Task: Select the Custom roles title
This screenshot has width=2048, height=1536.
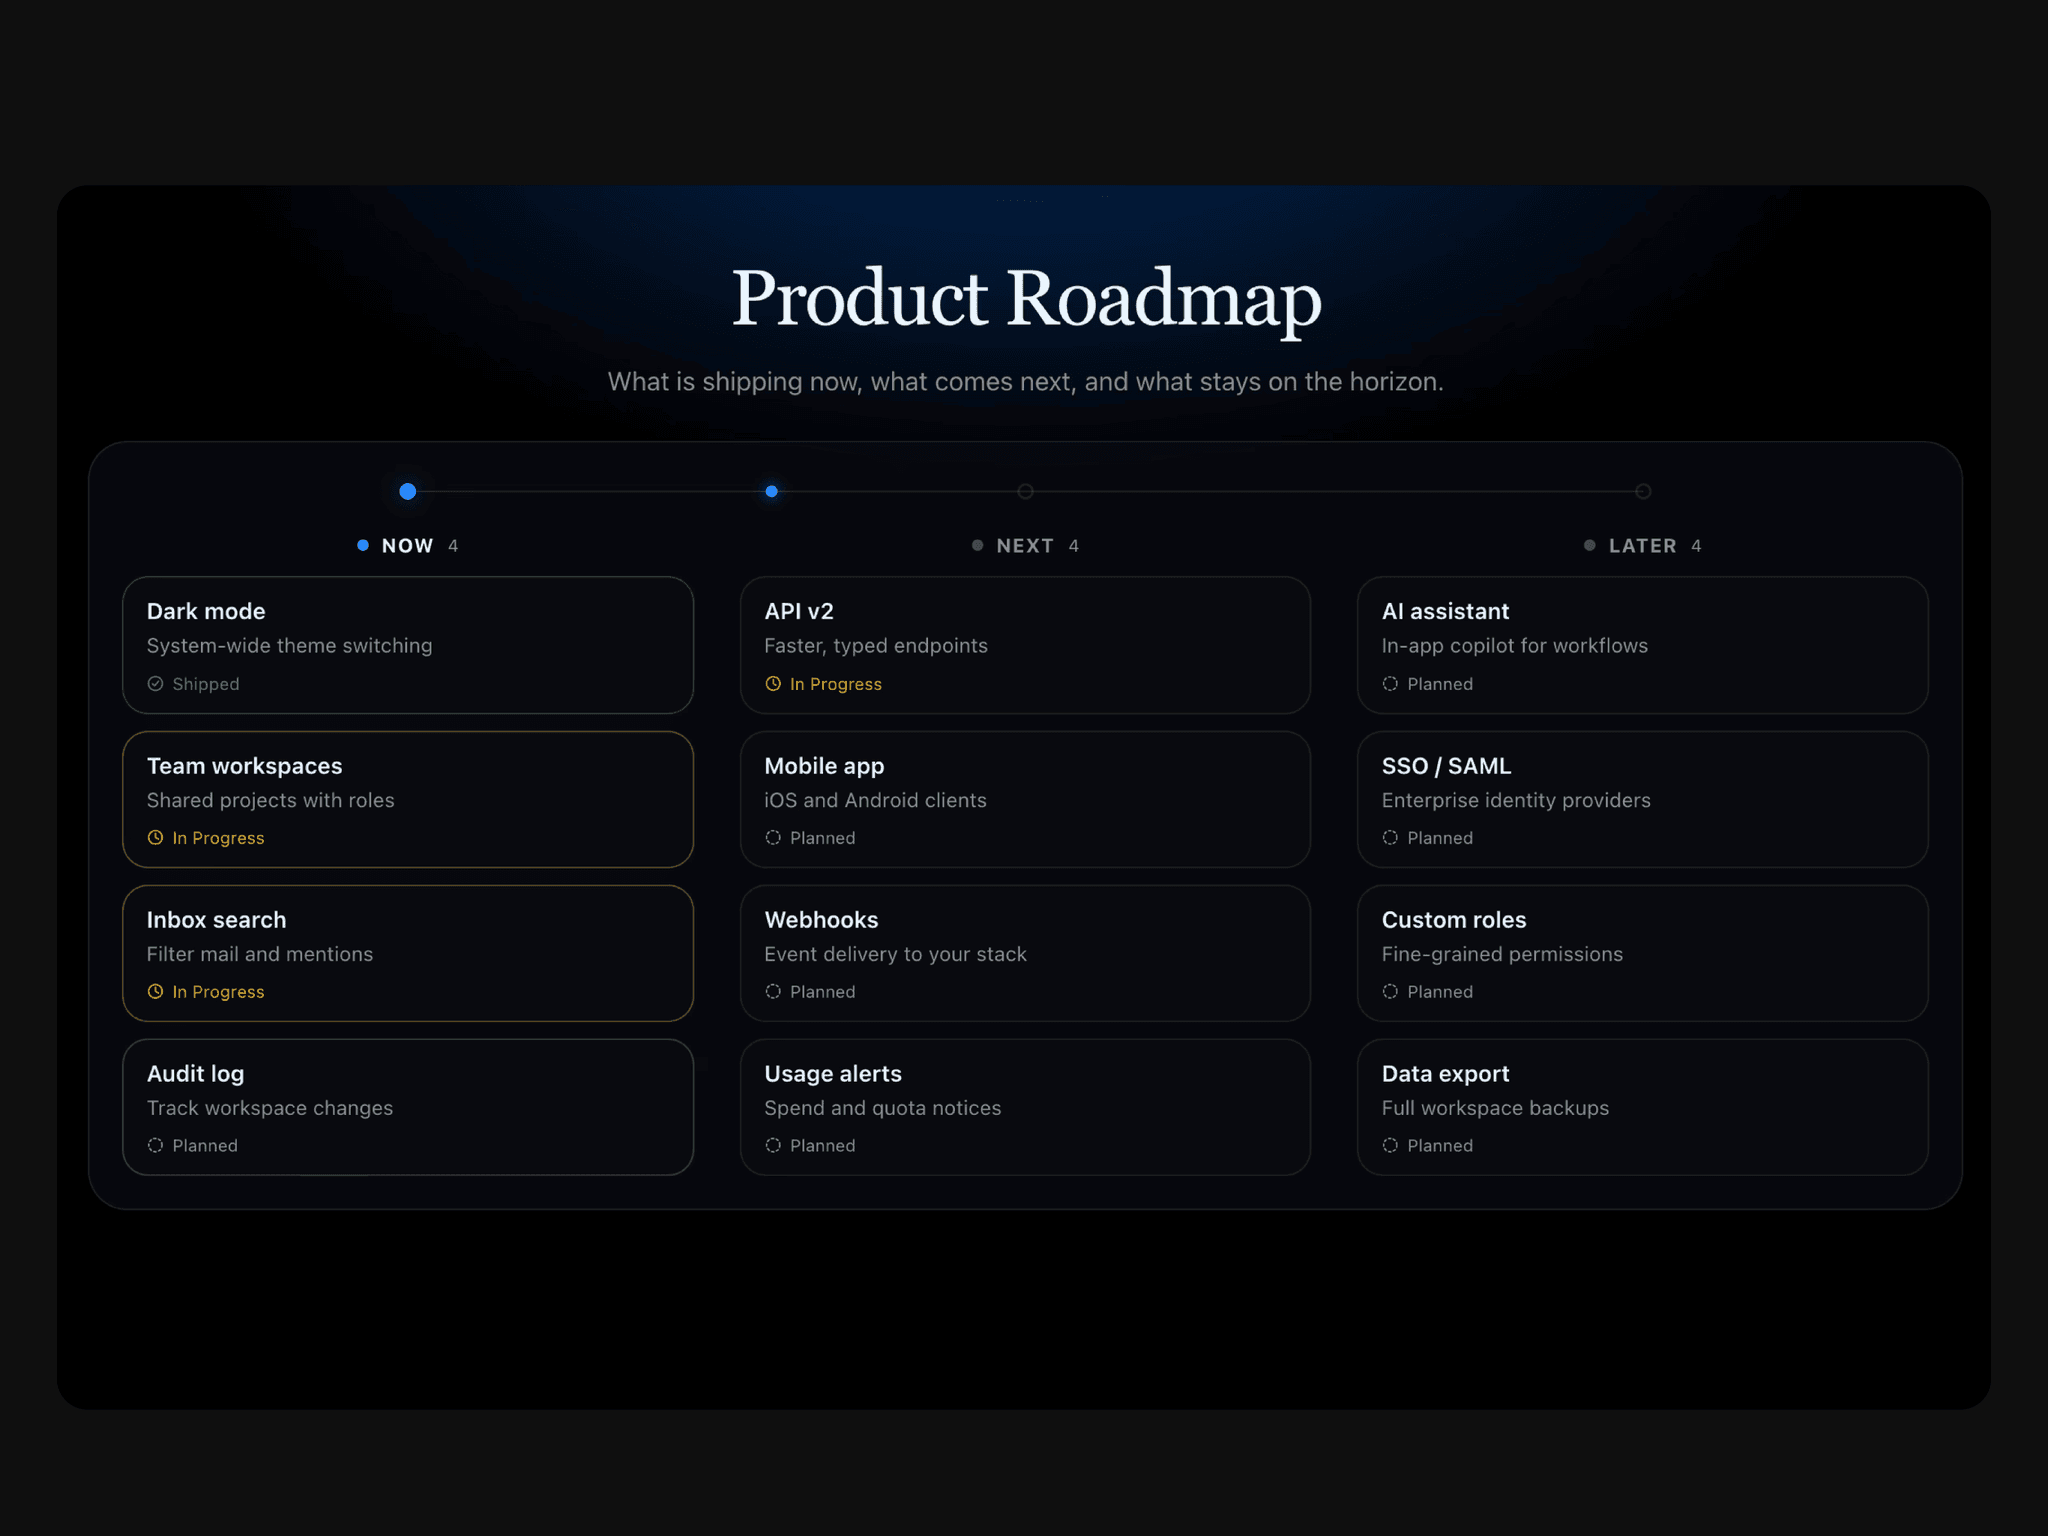Action: tap(1454, 920)
